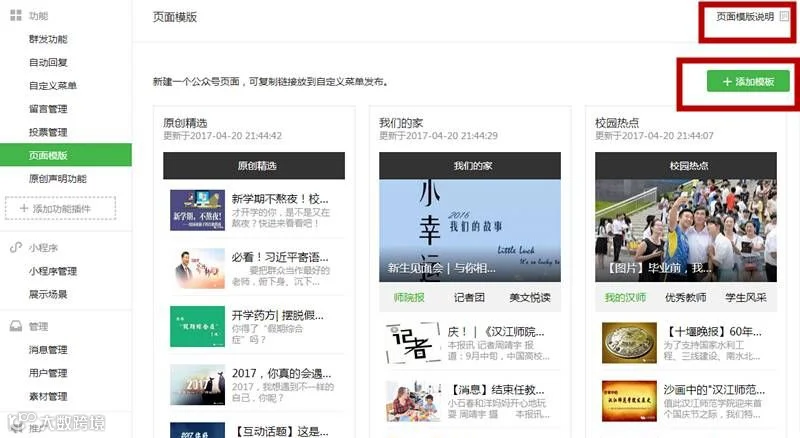Image resolution: width=800 pixels, height=438 pixels.
Task: Click the gold coin thumbnail of 十堰晚报 article
Action: click(629, 343)
